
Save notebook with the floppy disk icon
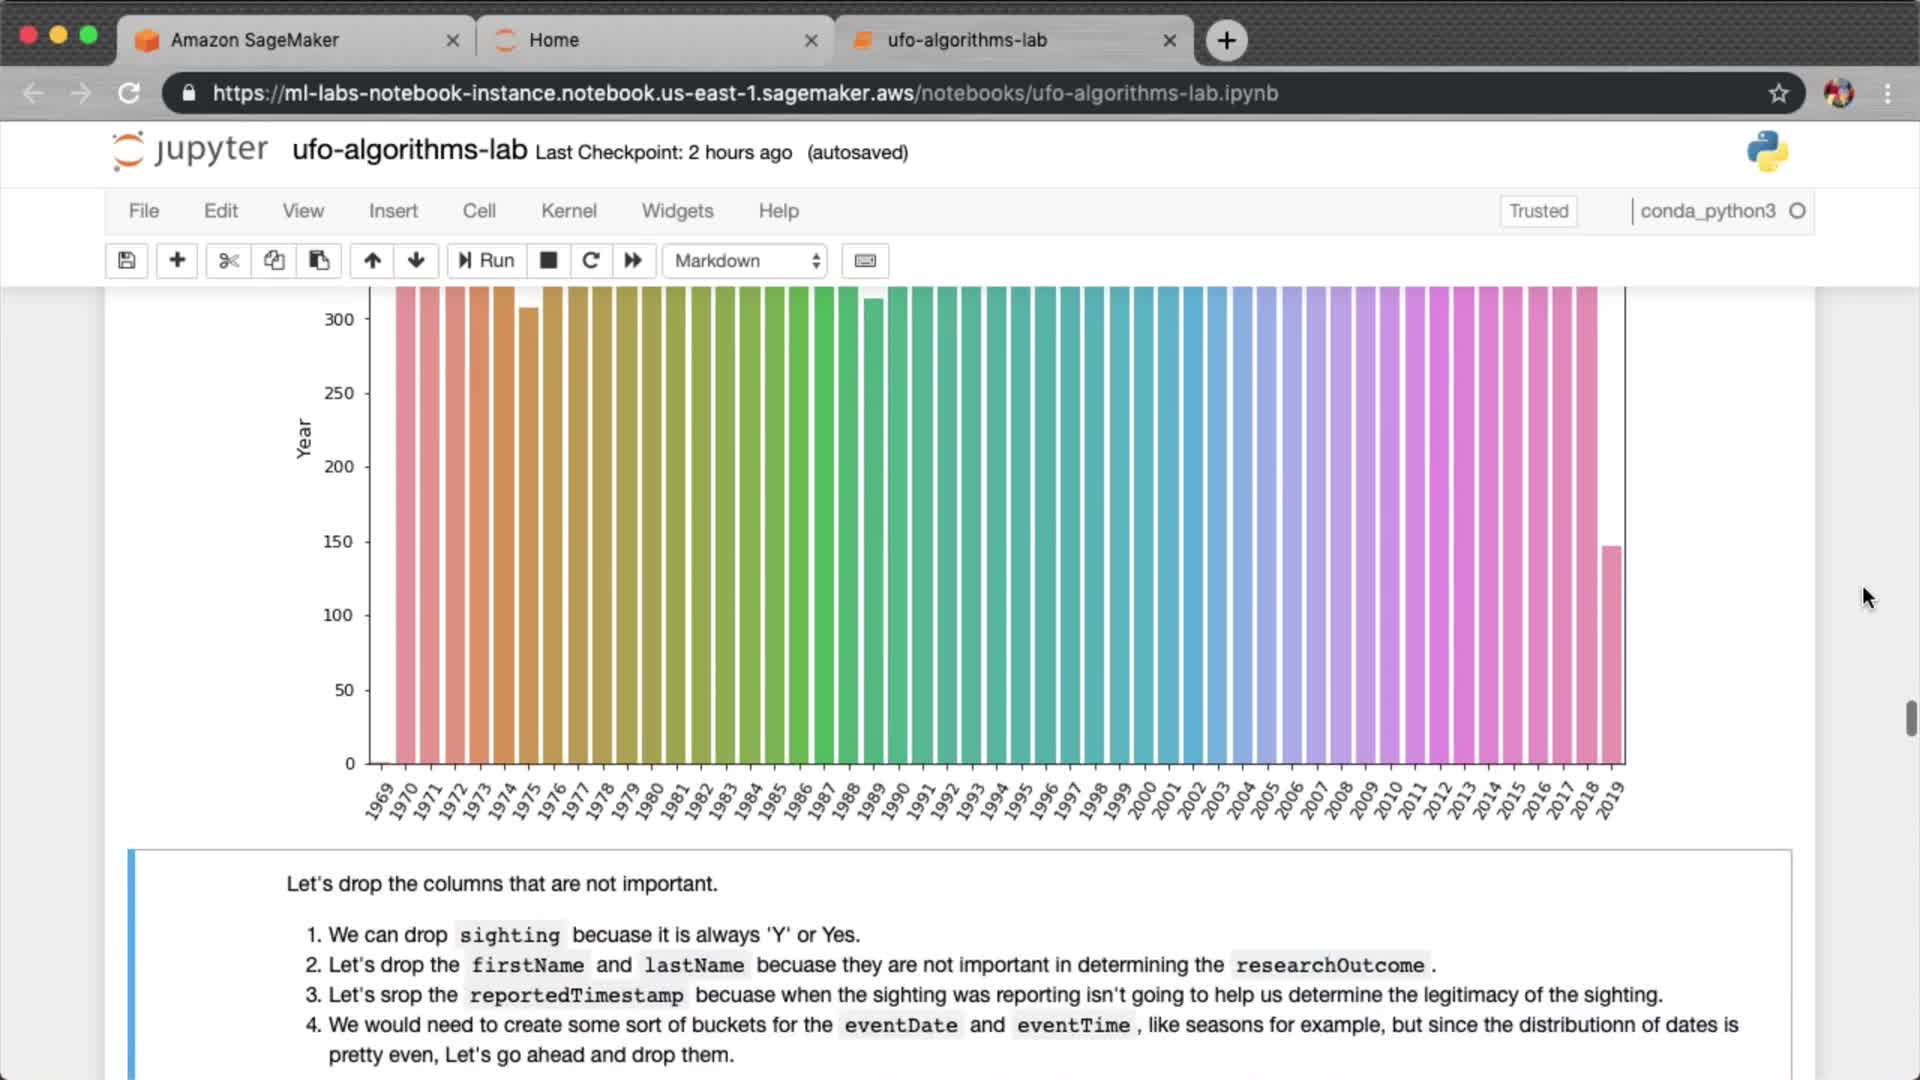click(126, 261)
